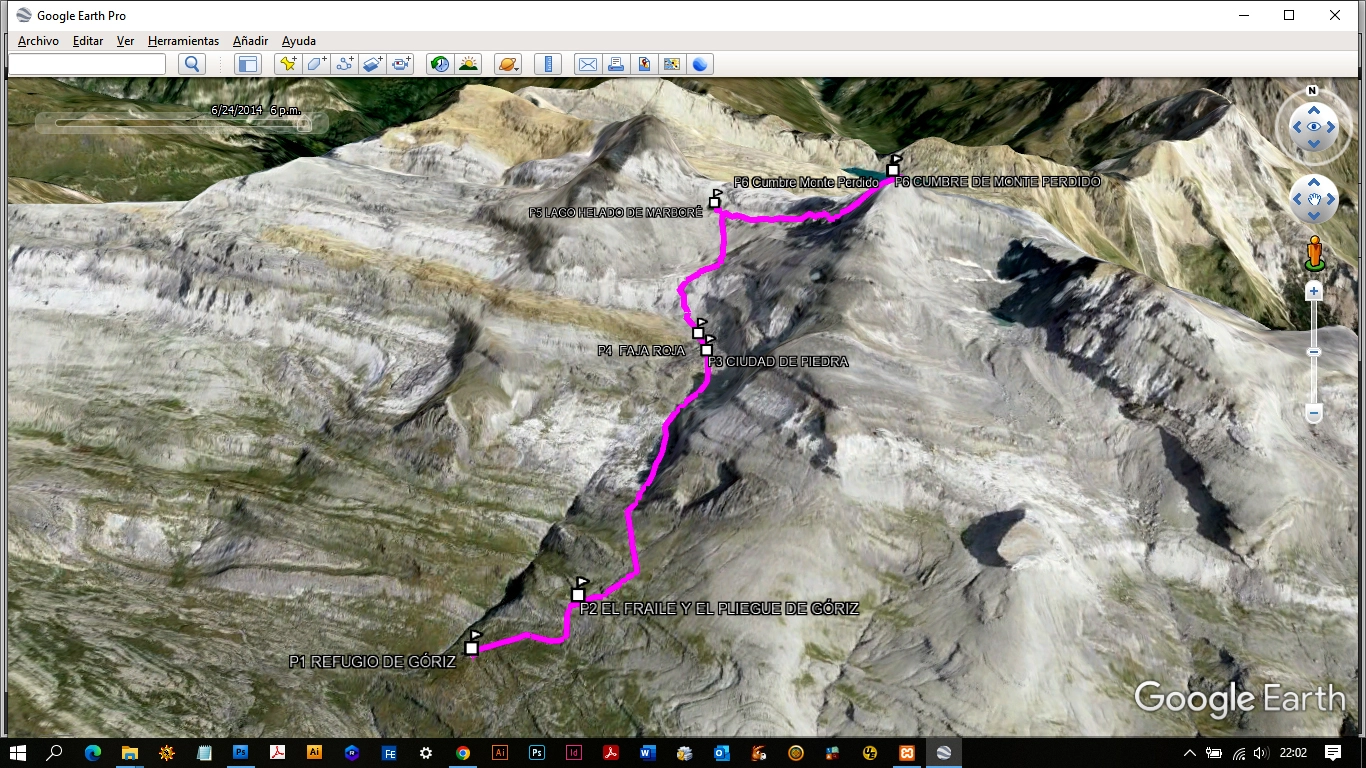The height and width of the screenshot is (768, 1366).
Task: Open the planets selector on the Saturn icon
Action: [x=506, y=63]
